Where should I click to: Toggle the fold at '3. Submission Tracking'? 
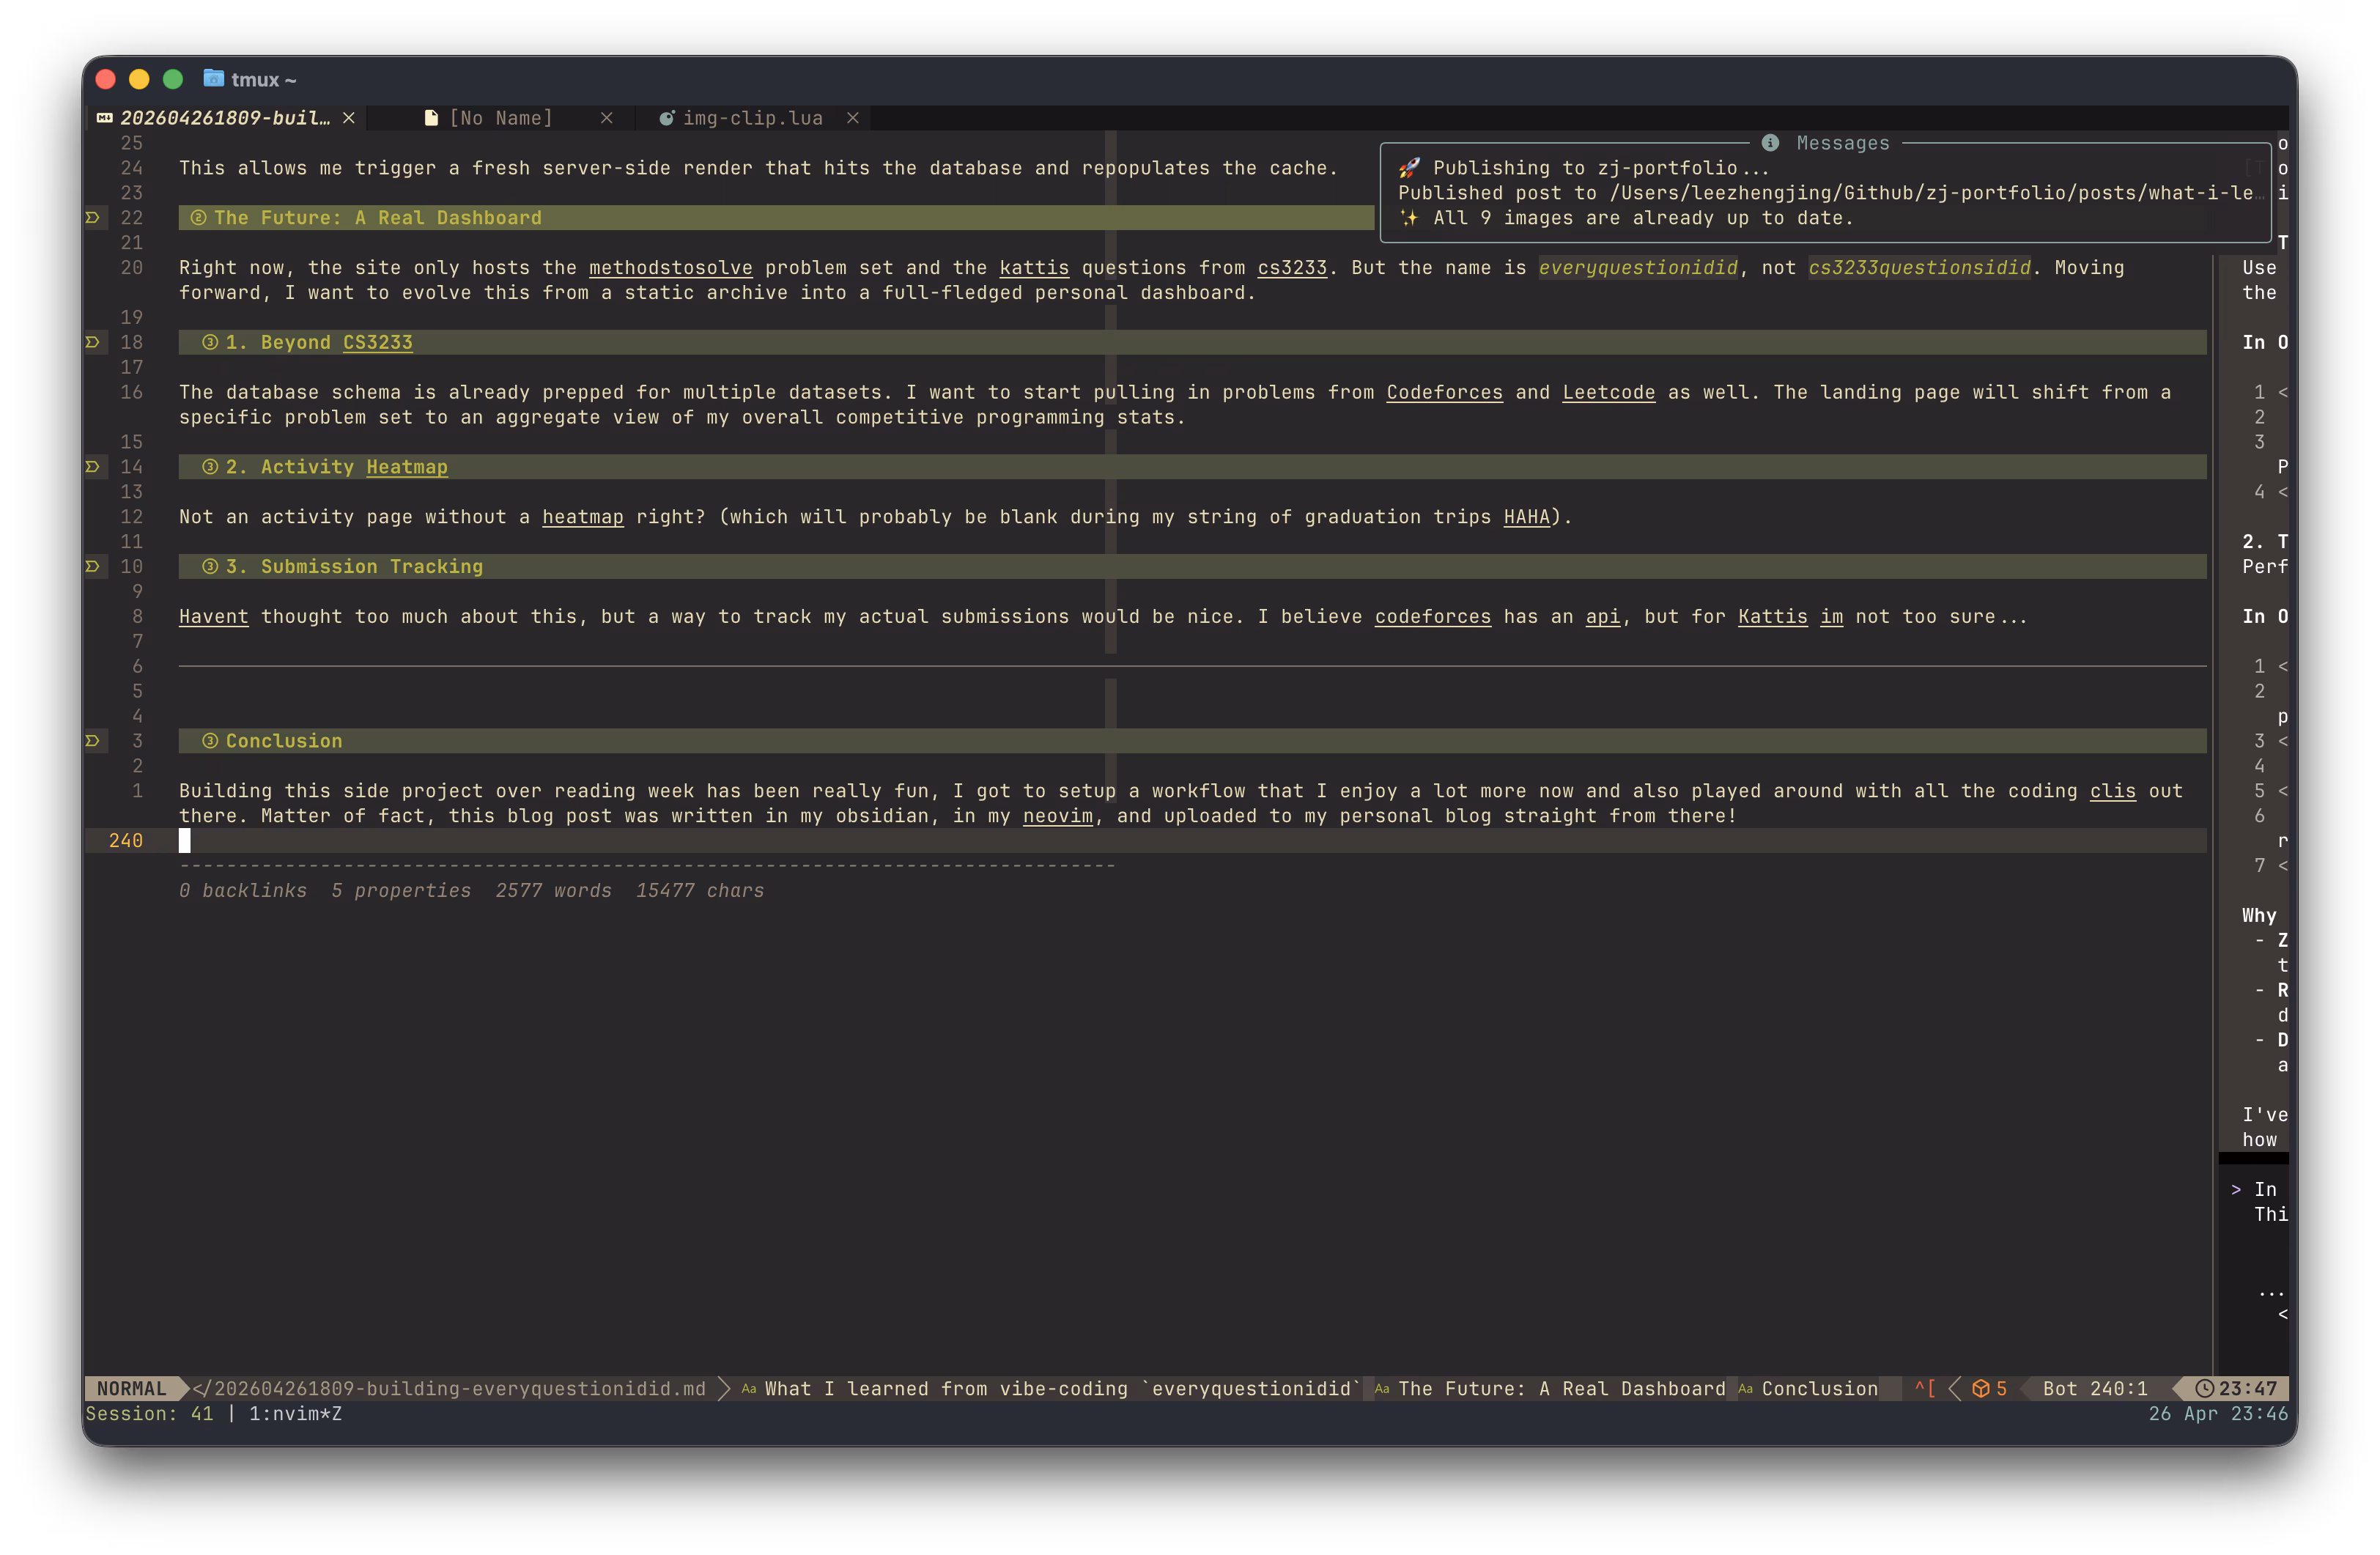(92, 566)
